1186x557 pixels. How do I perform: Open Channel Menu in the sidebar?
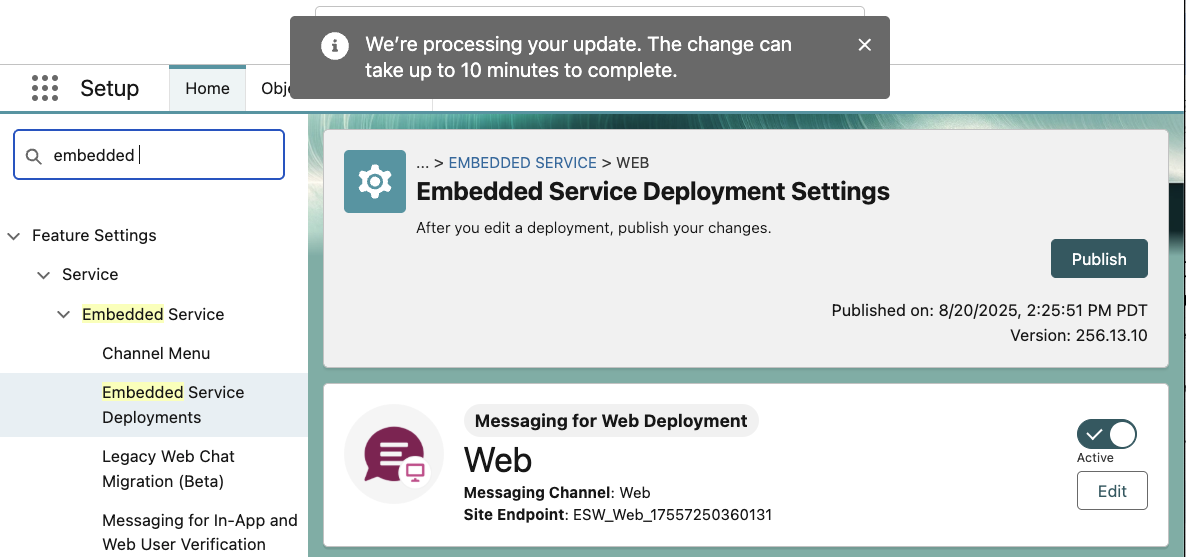pyautogui.click(x=156, y=353)
